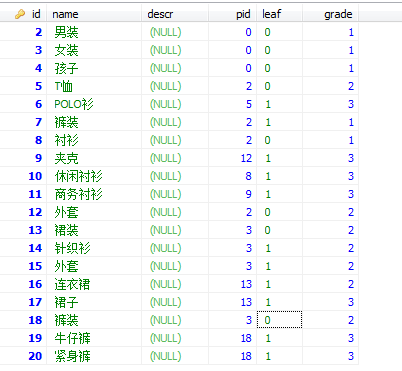Viewport: 402px width, 371px height.
Task: Click the focused leaf cell in row 18
Action: click(279, 320)
